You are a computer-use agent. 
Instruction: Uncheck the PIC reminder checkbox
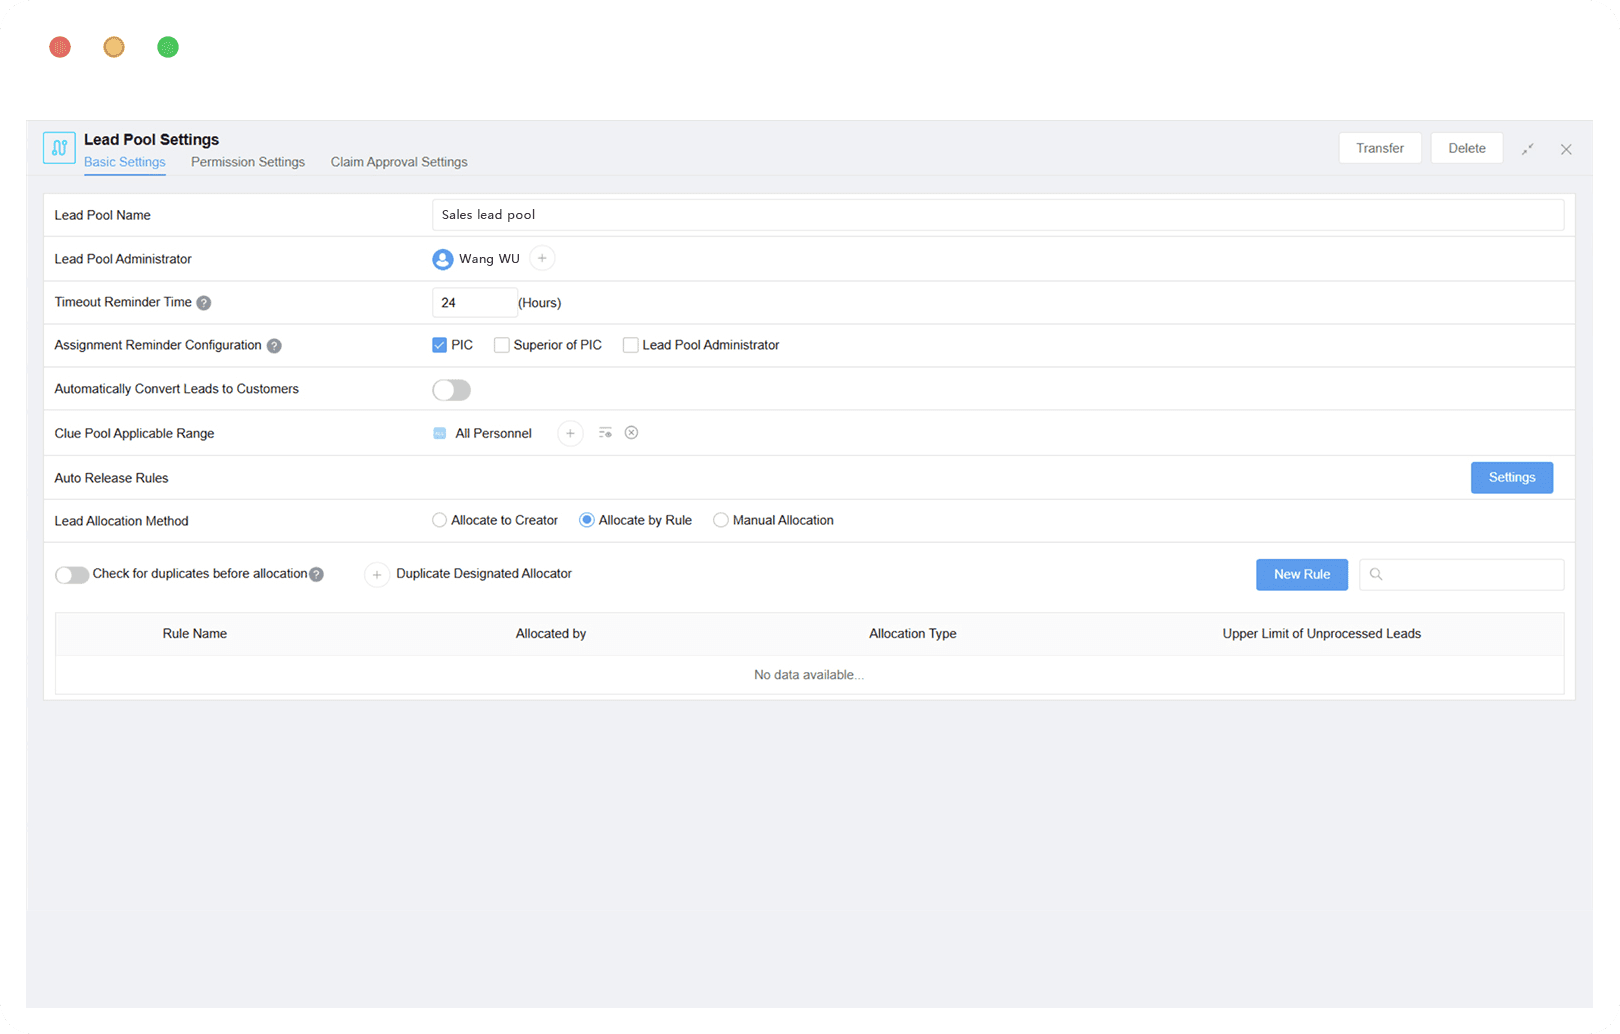(439, 345)
